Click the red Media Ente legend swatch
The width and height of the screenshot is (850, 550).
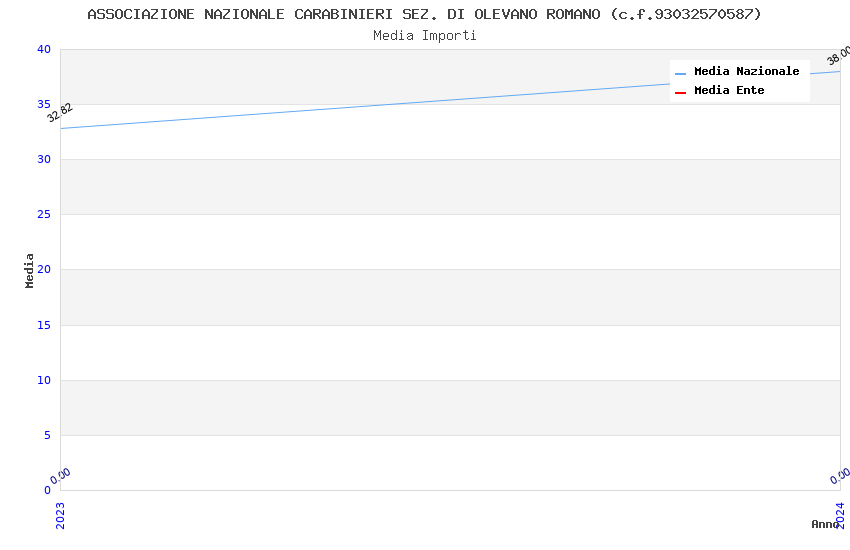680,93
